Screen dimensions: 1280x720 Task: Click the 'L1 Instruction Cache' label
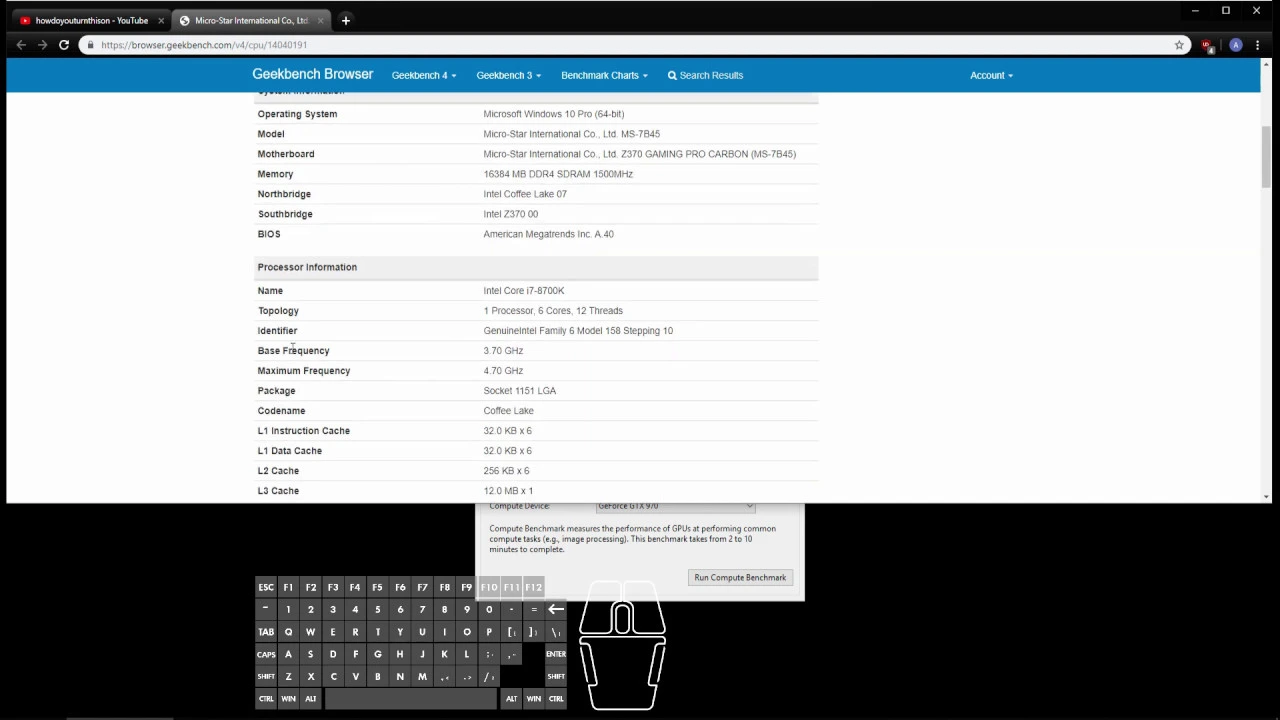click(304, 431)
